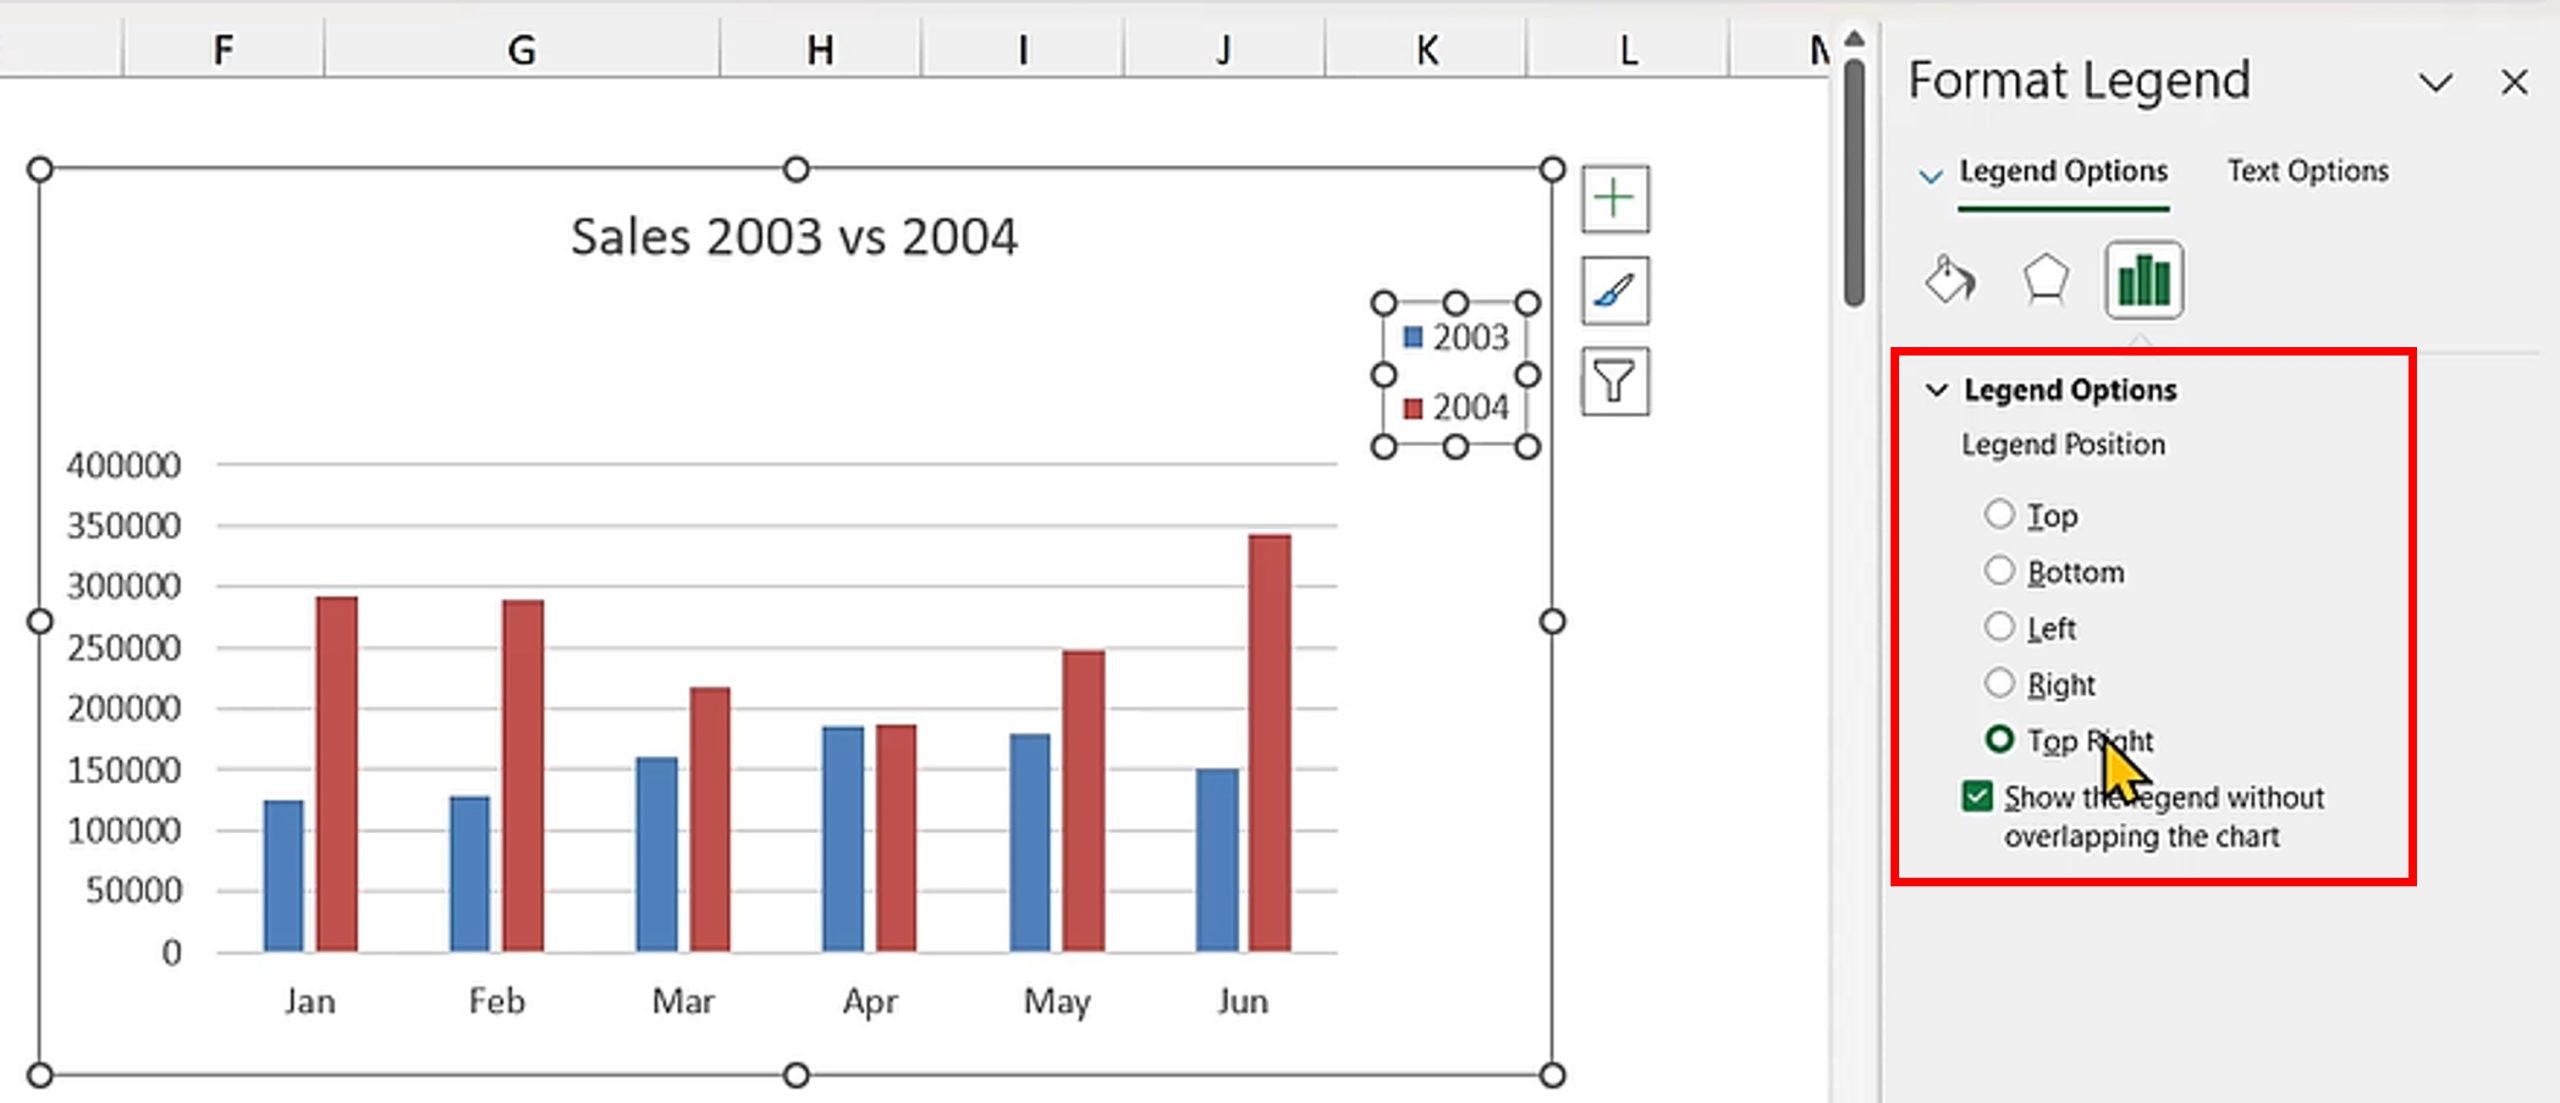Choose the Right legend position
2560x1103 pixels.
point(1999,683)
